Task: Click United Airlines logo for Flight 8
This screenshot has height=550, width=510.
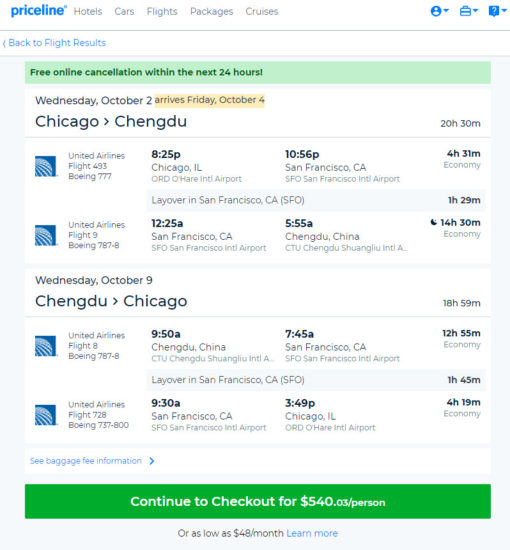Action: (46, 346)
